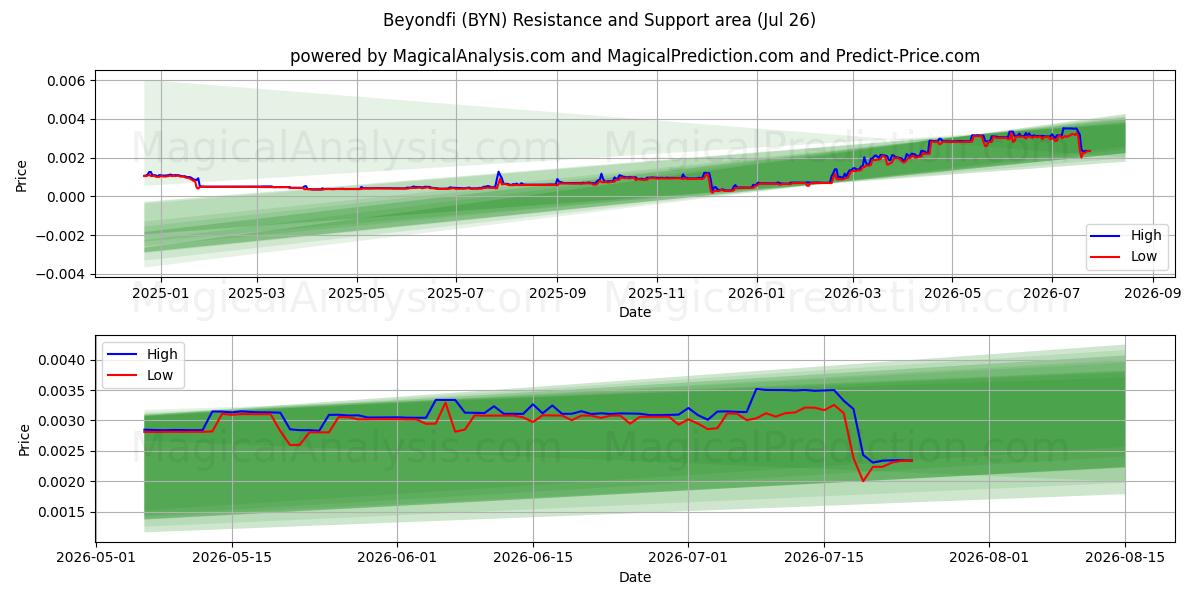Click the '2026-08-15' date tick on the bottom chart
The height and width of the screenshot is (600, 1200).
1125,559
